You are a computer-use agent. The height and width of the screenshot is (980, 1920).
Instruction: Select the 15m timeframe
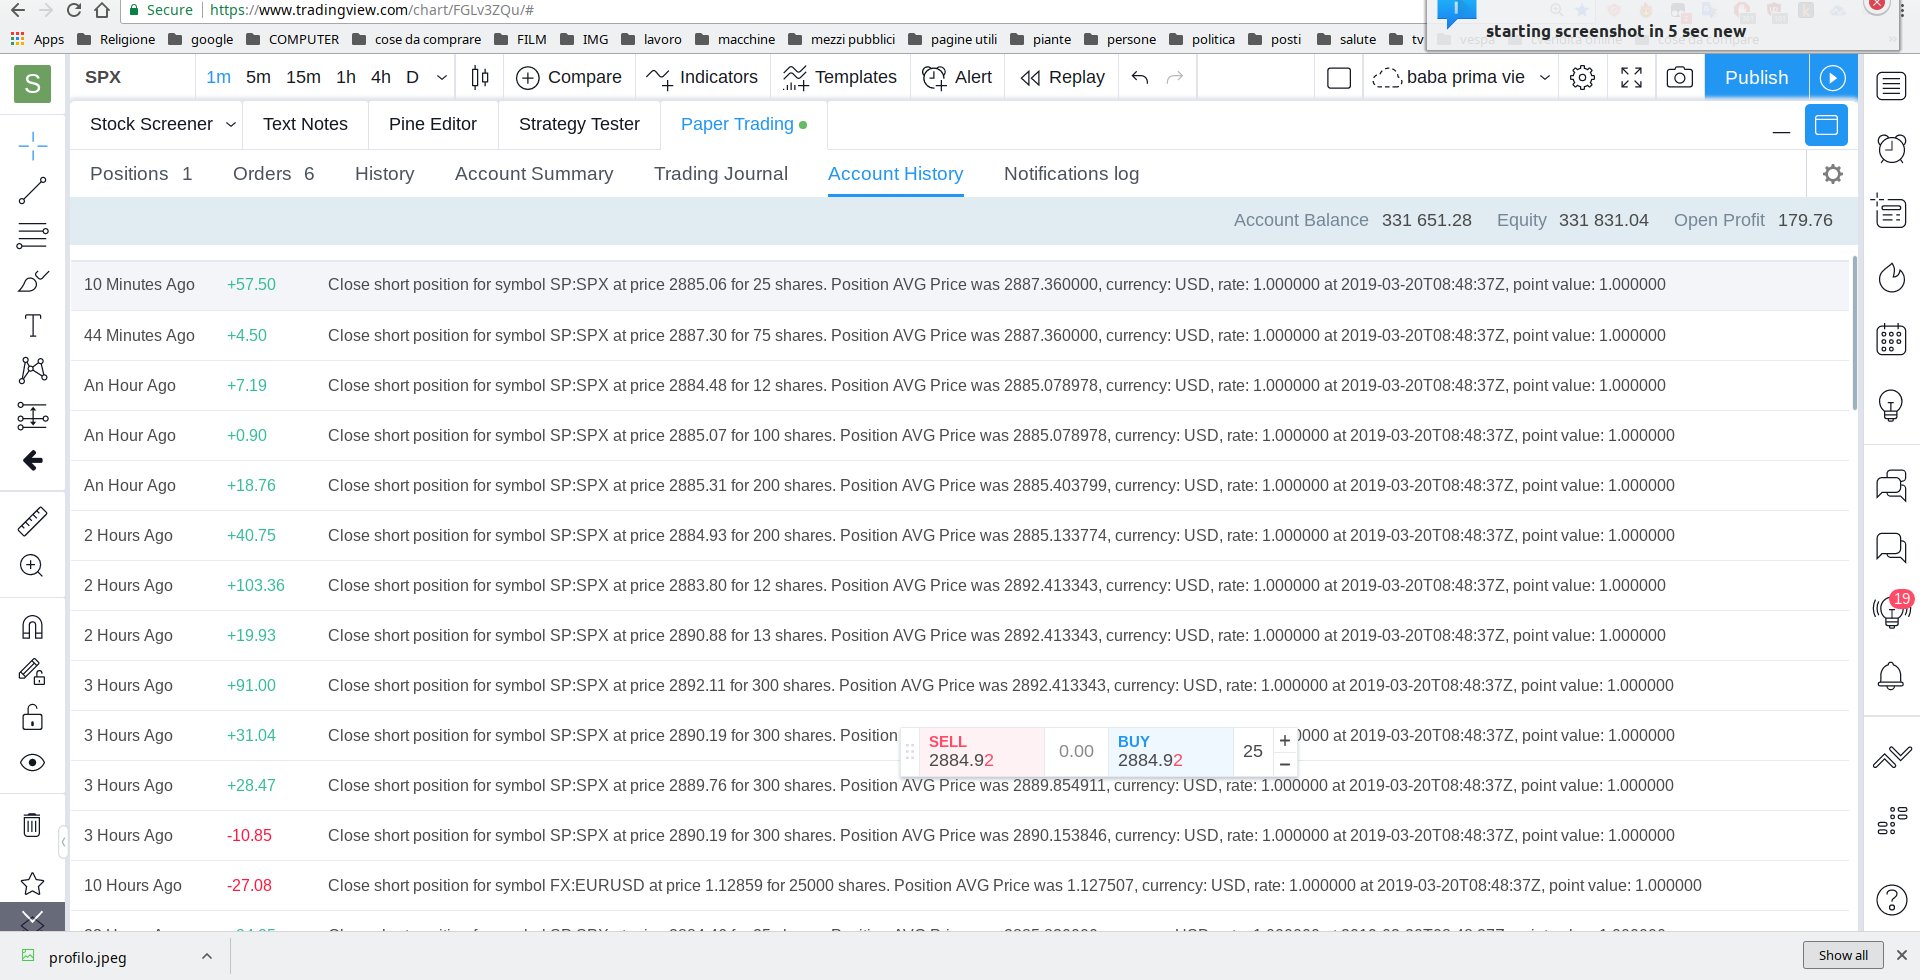coord(303,77)
